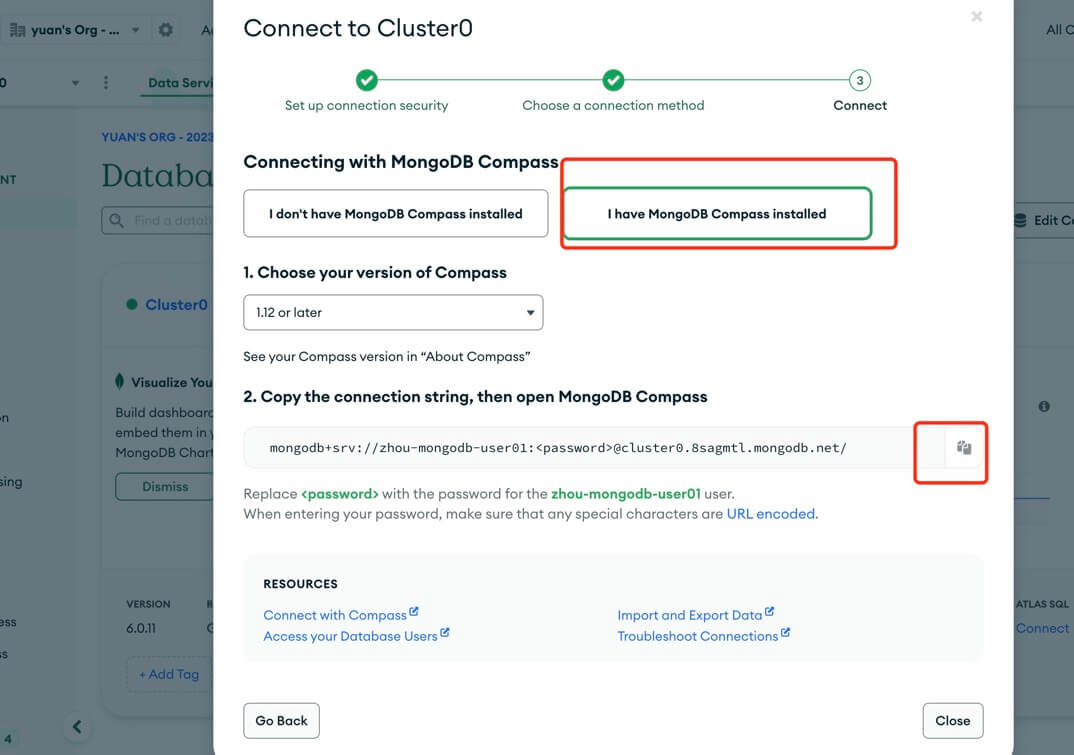Open the 'Troubleshoot Connections' resource link

[698, 636]
